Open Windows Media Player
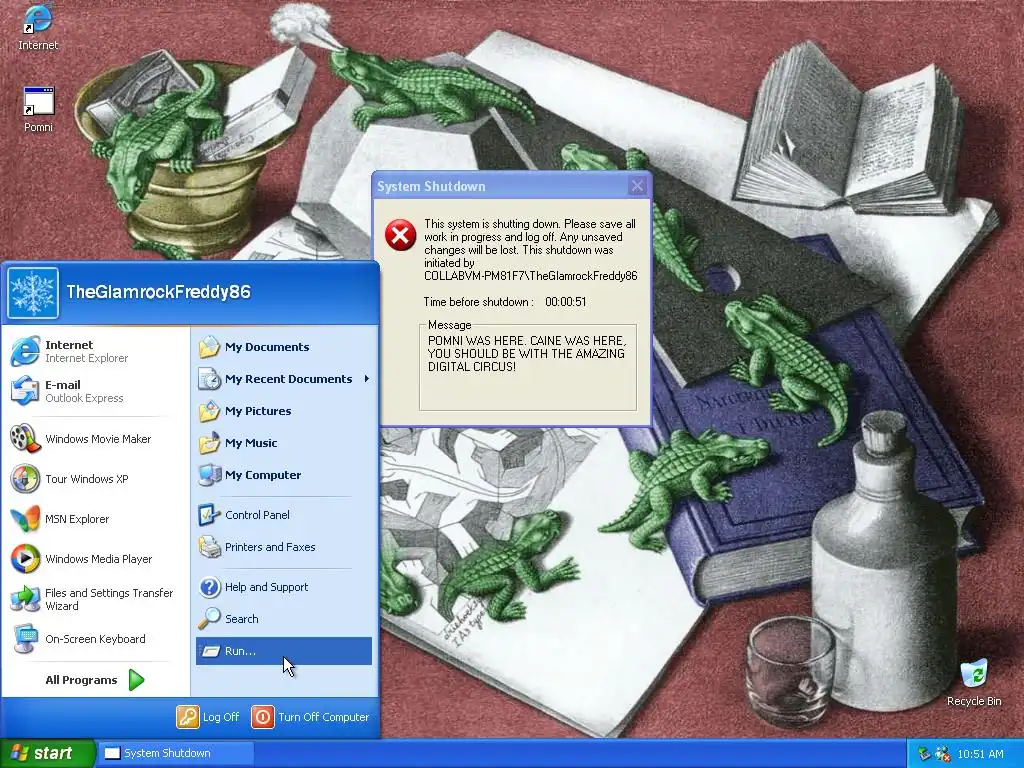This screenshot has height=768, width=1024. [95, 559]
